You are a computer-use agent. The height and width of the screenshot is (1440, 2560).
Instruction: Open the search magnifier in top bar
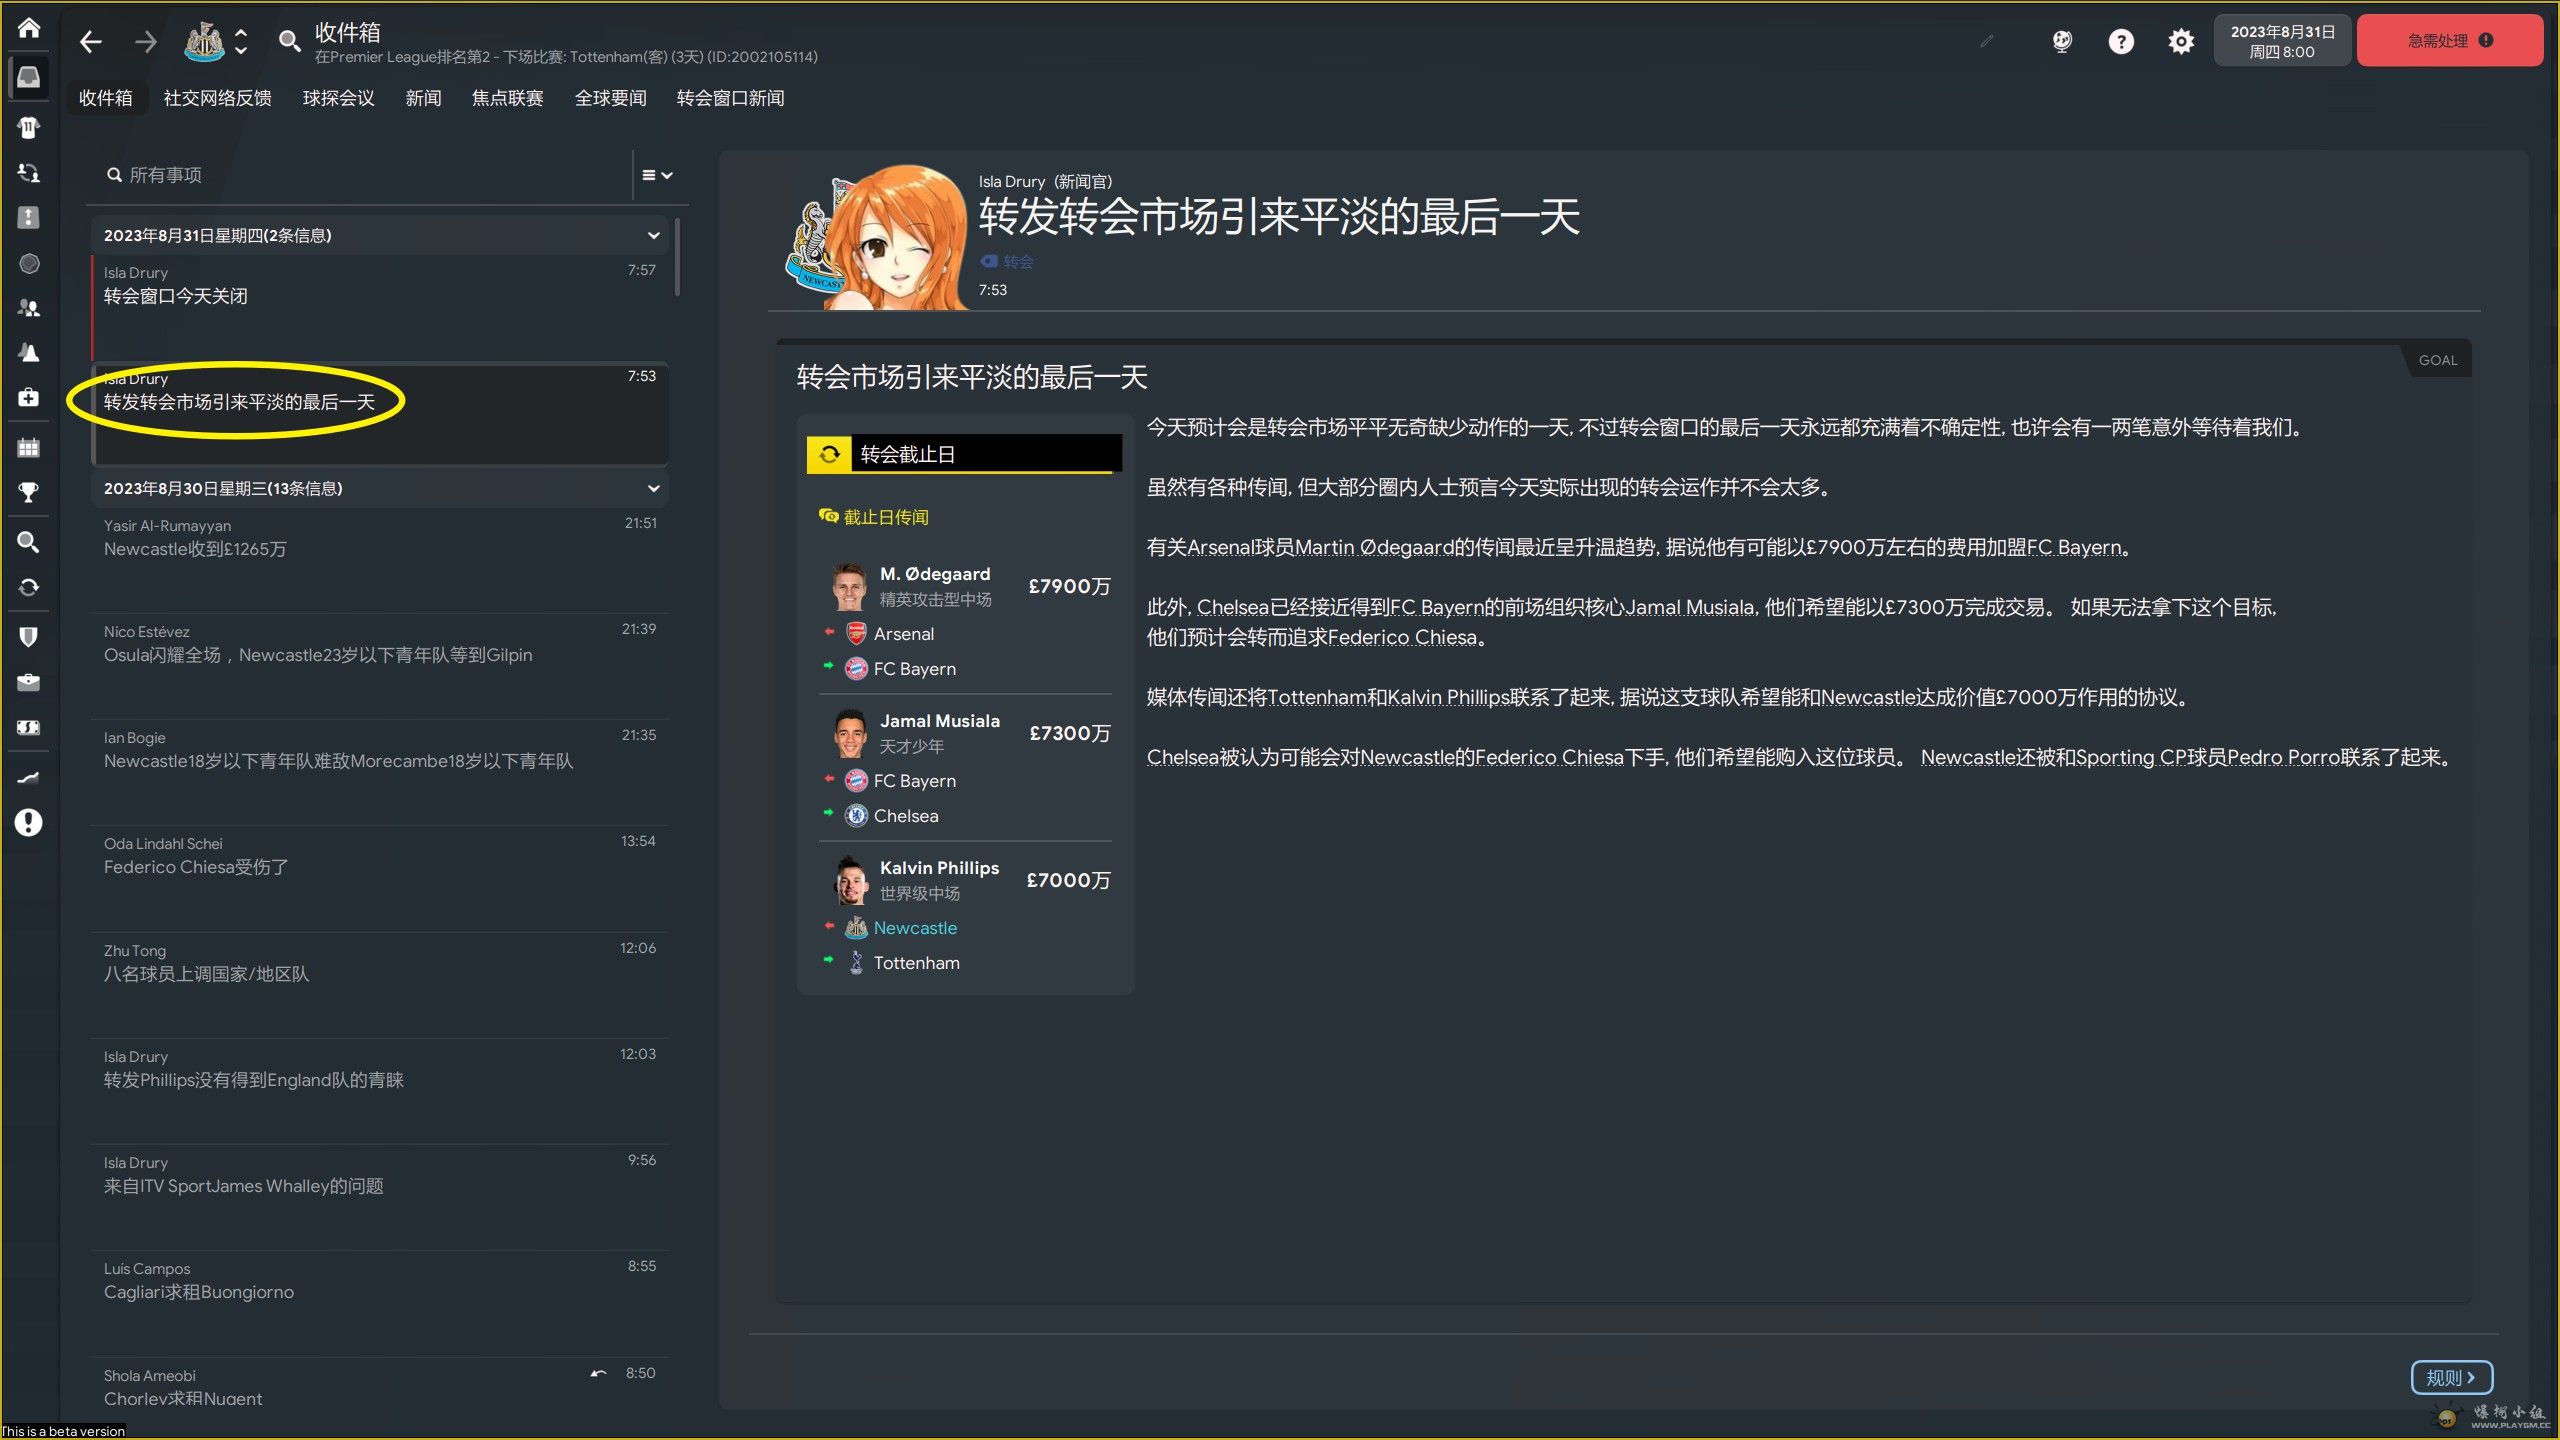pos(289,41)
